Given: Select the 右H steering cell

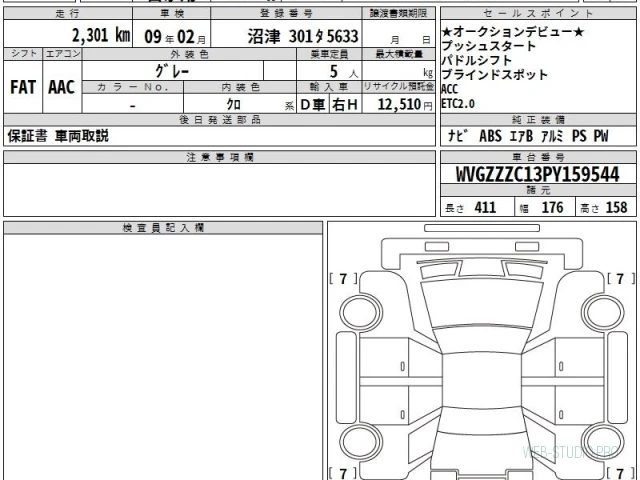Looking at the screenshot, I should click(345, 105).
